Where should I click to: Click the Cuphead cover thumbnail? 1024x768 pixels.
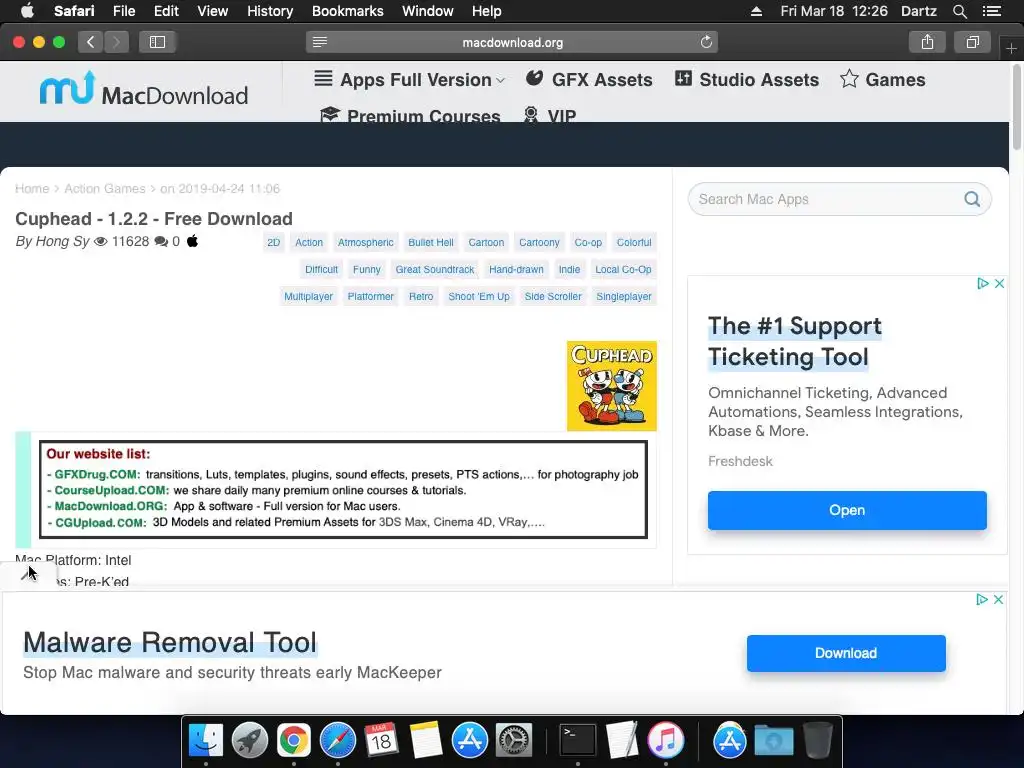click(611, 386)
